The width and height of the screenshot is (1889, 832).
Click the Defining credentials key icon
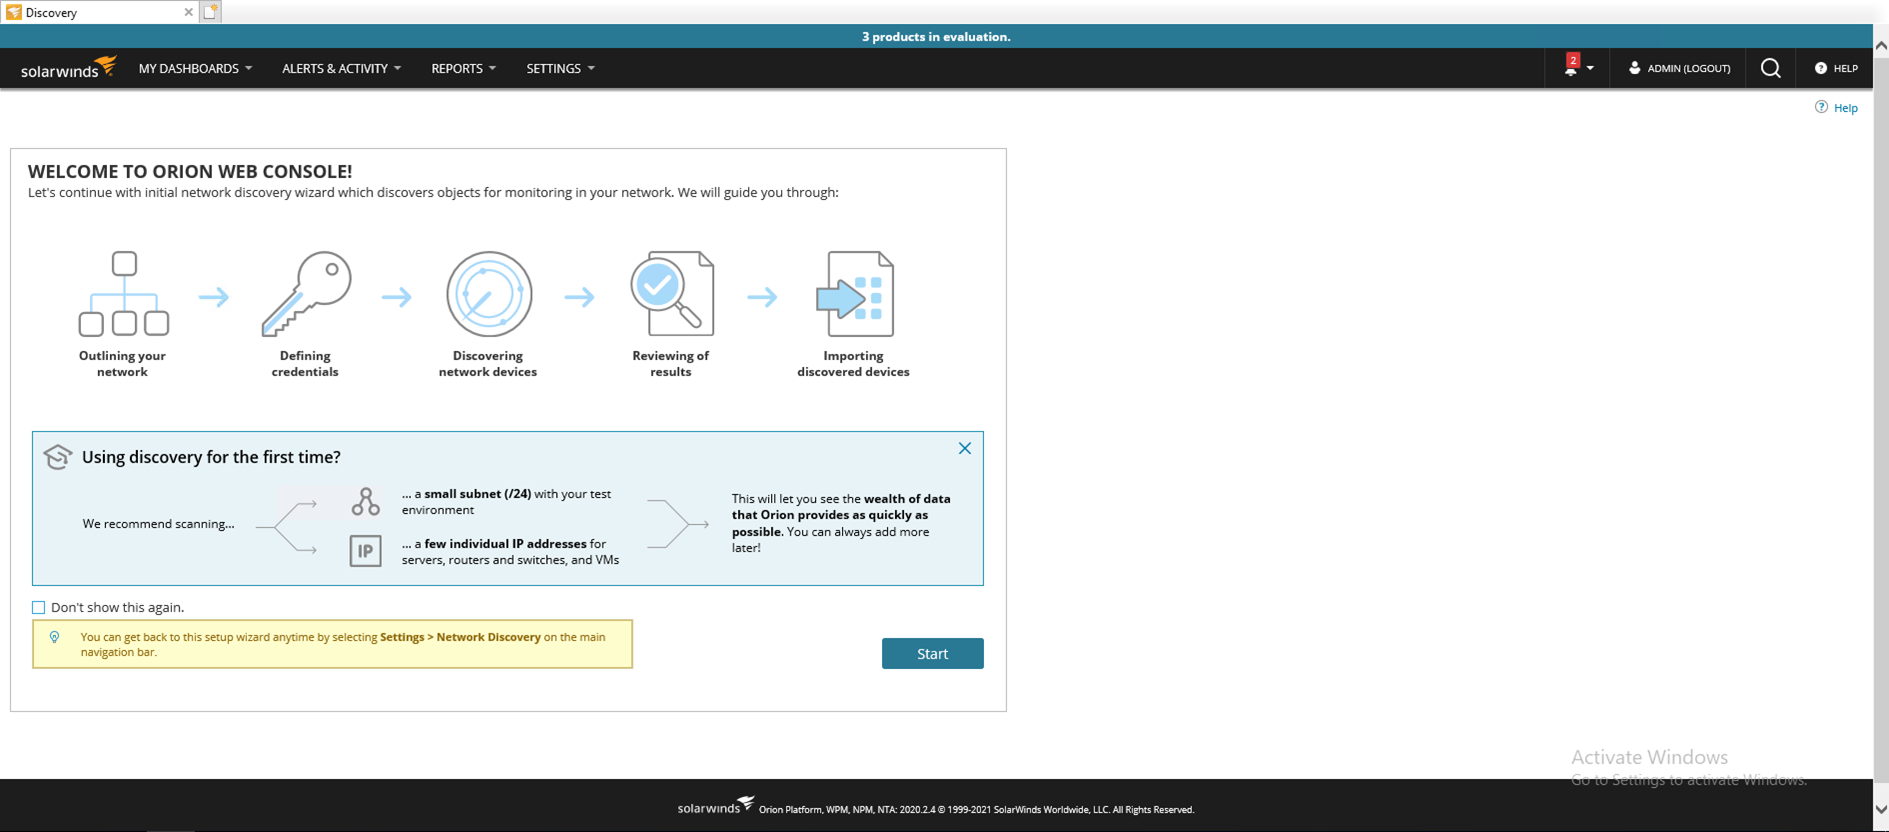click(306, 293)
